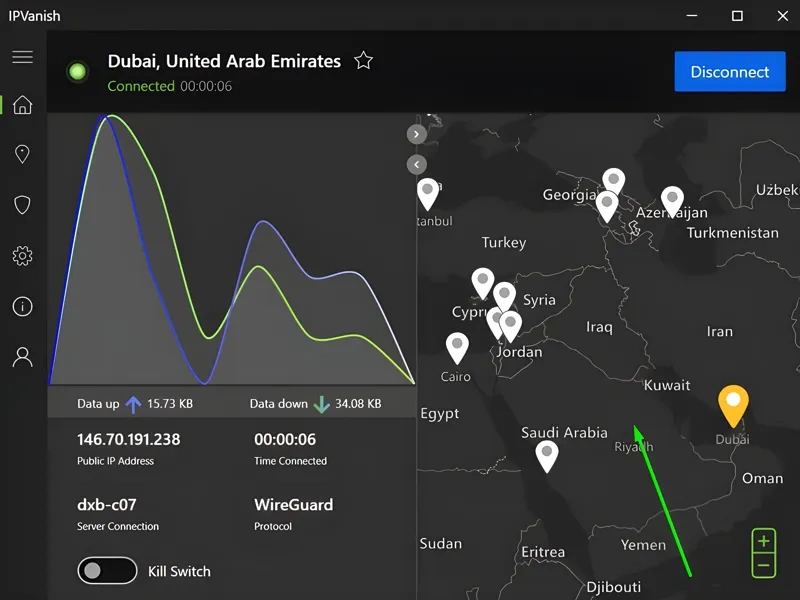The image size is (800, 600).
Task: Collapse panel with left chevron arrow
Action: click(x=417, y=164)
